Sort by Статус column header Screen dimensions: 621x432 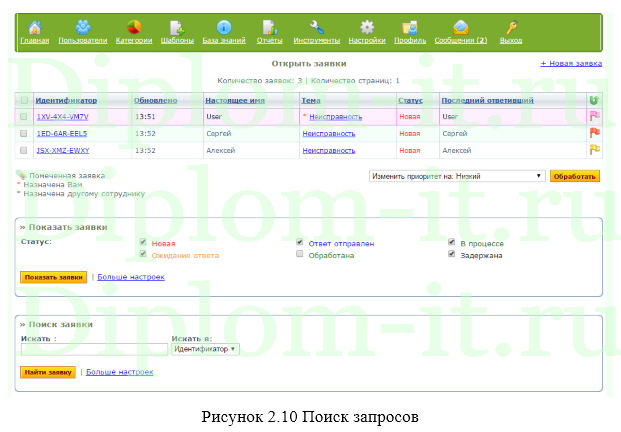[x=410, y=100]
